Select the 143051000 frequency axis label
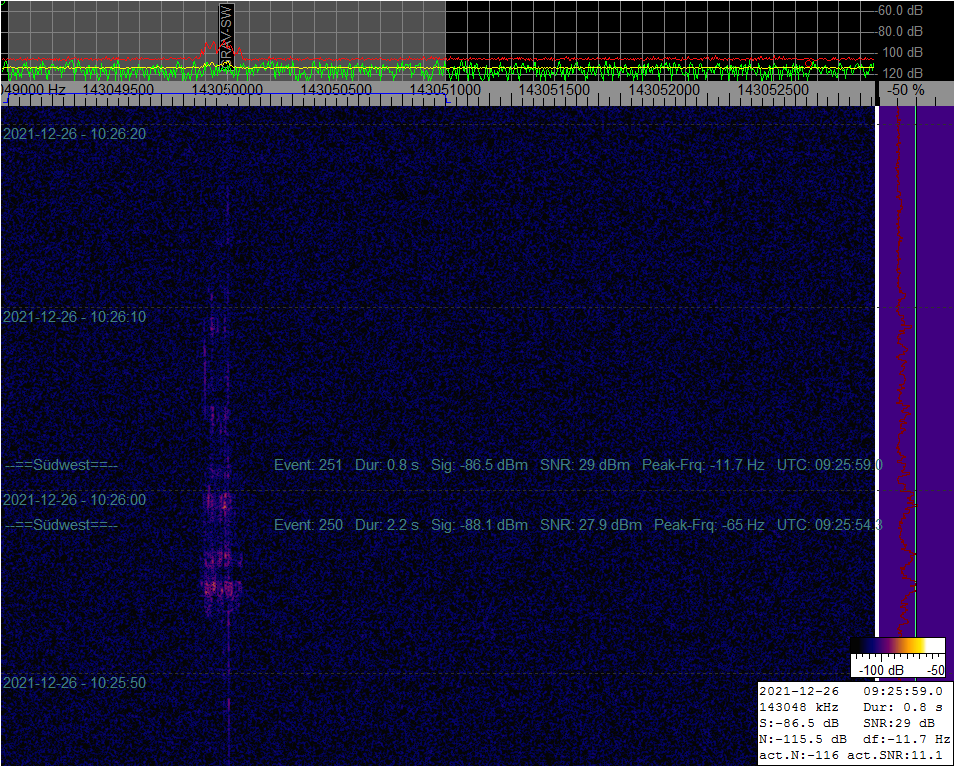 (445, 90)
